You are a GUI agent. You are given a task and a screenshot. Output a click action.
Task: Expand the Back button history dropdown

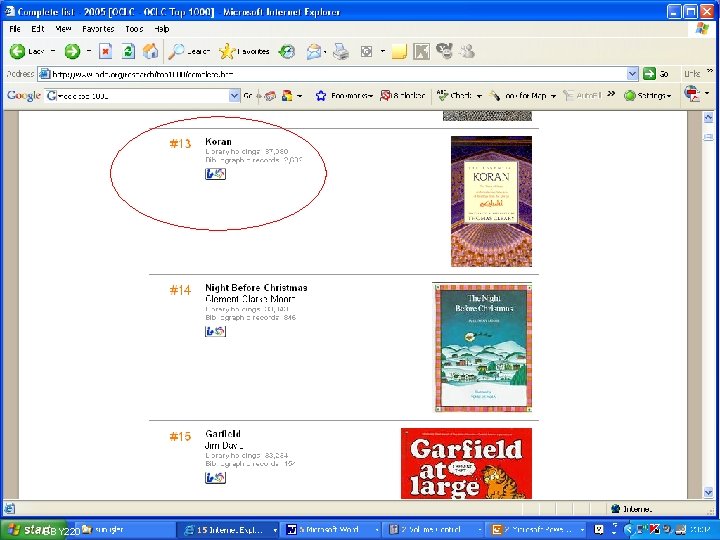pyautogui.click(x=53, y=51)
